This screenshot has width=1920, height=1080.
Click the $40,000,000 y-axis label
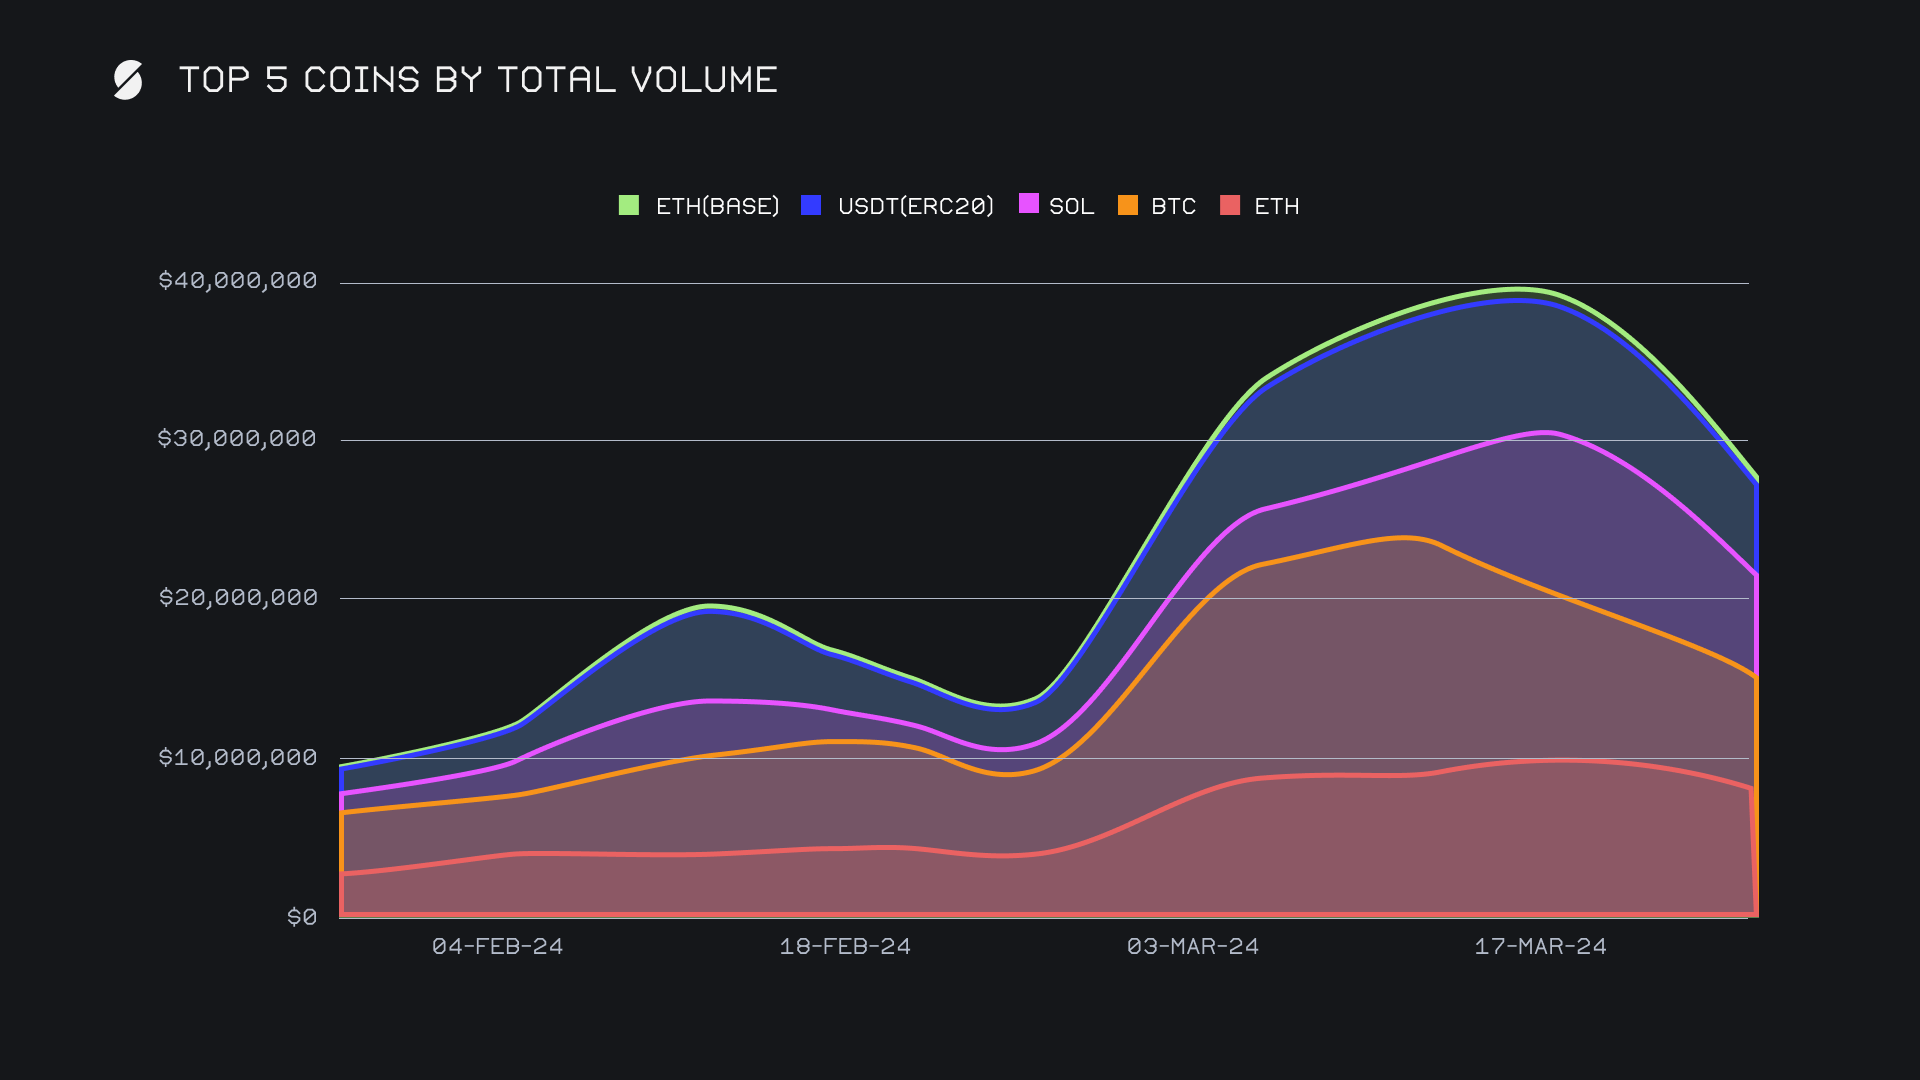point(237,280)
